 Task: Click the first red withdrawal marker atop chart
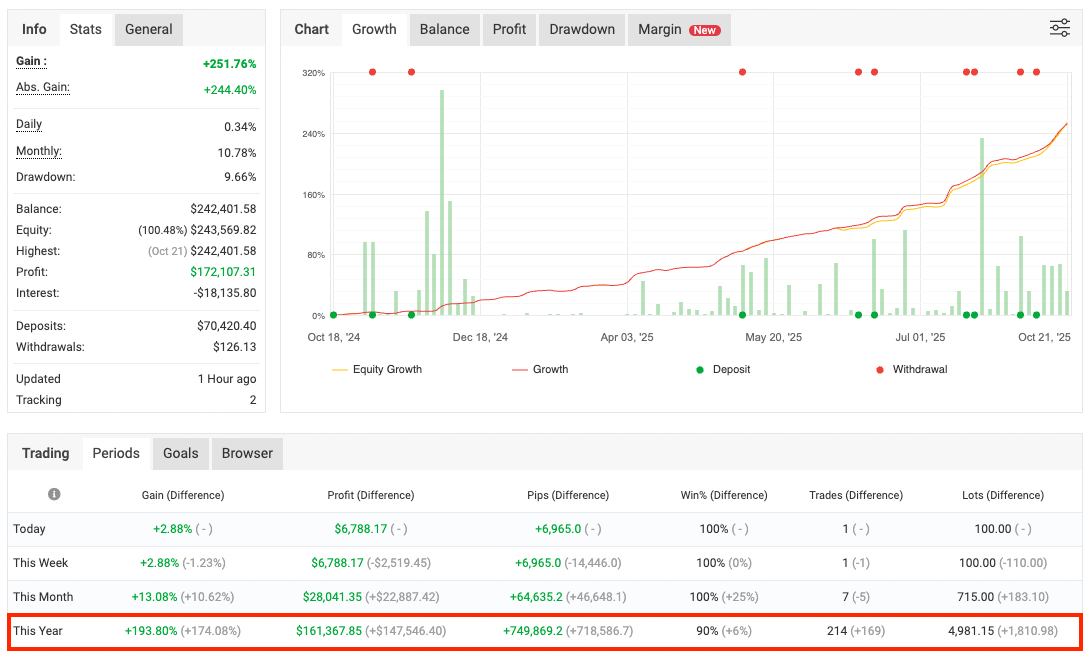pyautogui.click(x=373, y=72)
